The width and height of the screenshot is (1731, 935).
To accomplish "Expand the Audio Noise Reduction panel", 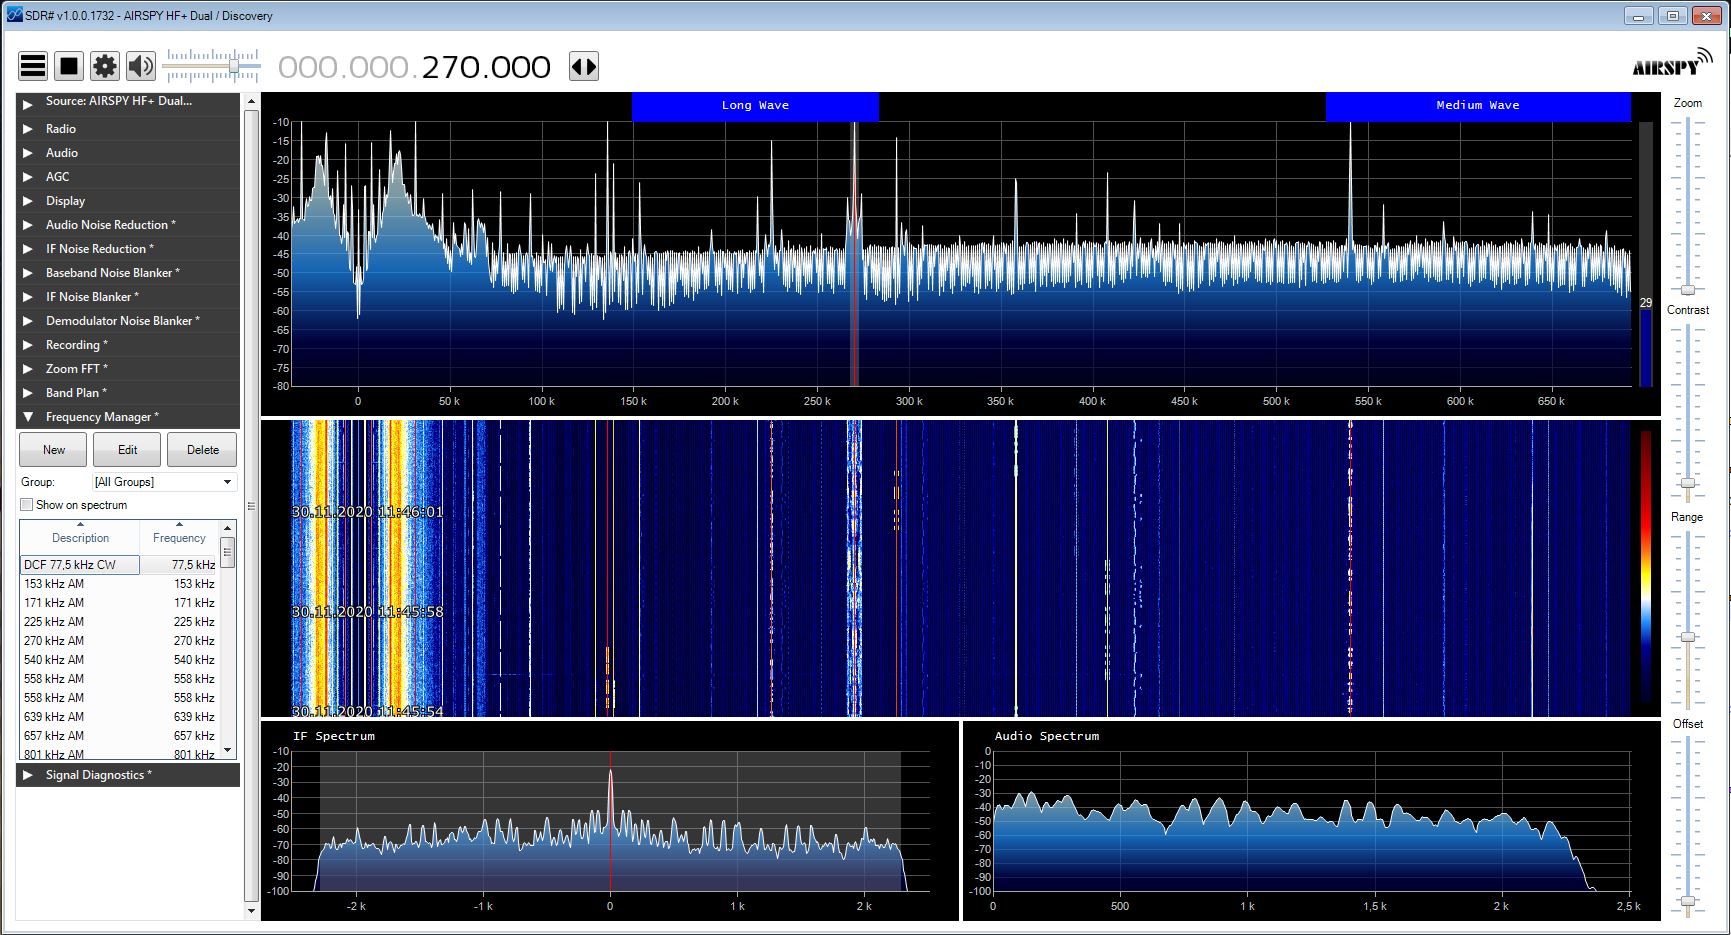I will click(x=128, y=225).
